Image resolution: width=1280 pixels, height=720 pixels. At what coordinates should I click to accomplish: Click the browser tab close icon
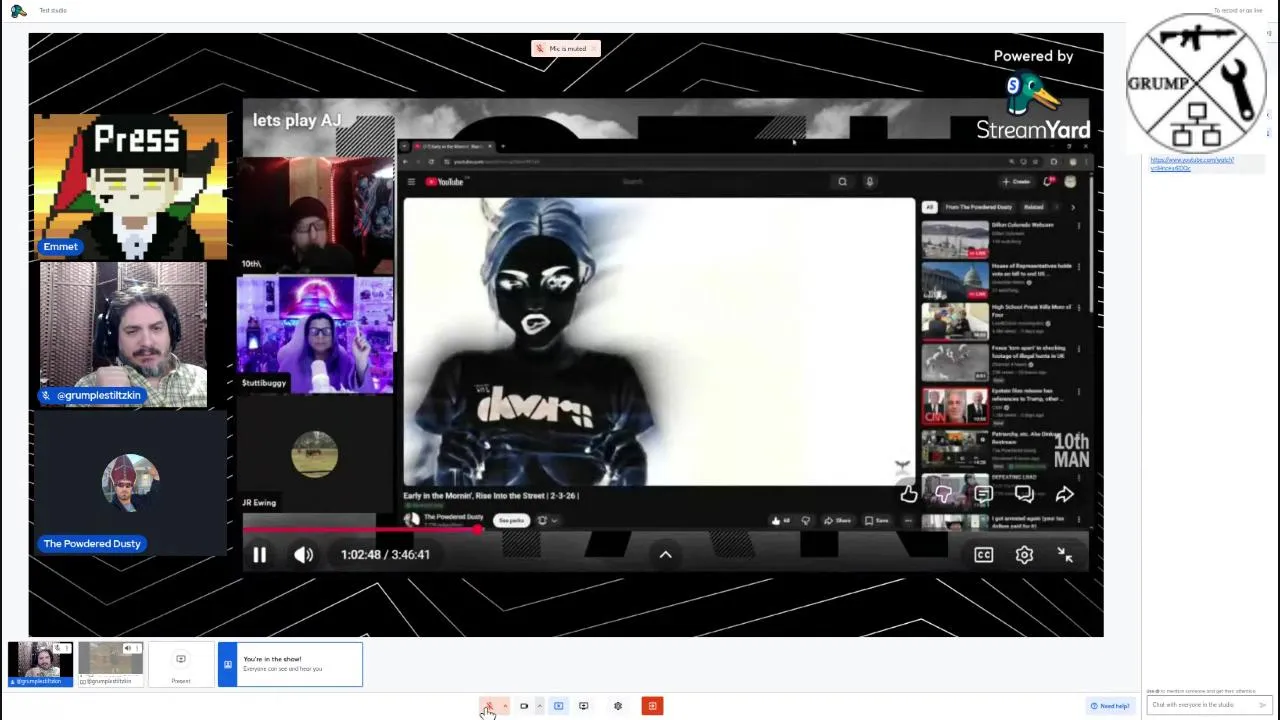(x=489, y=147)
